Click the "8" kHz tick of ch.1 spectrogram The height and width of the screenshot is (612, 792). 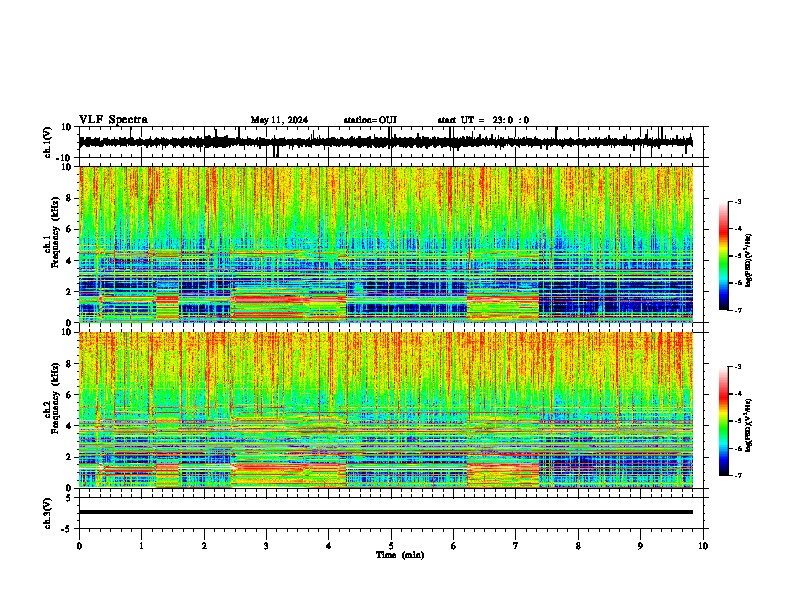[70, 198]
